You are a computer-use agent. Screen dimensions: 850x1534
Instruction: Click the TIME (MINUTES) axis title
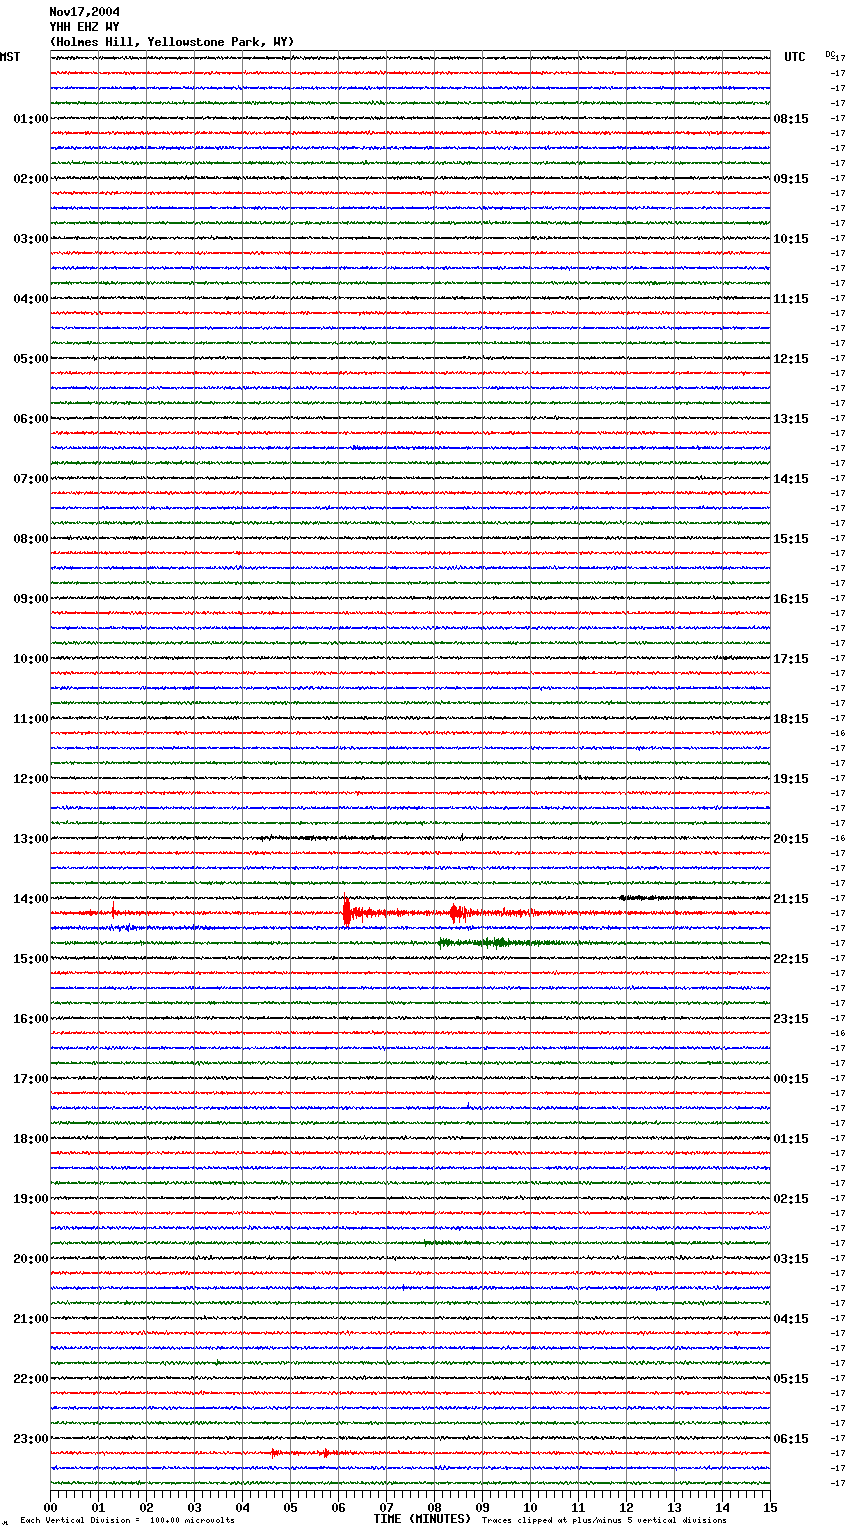click(422, 1519)
